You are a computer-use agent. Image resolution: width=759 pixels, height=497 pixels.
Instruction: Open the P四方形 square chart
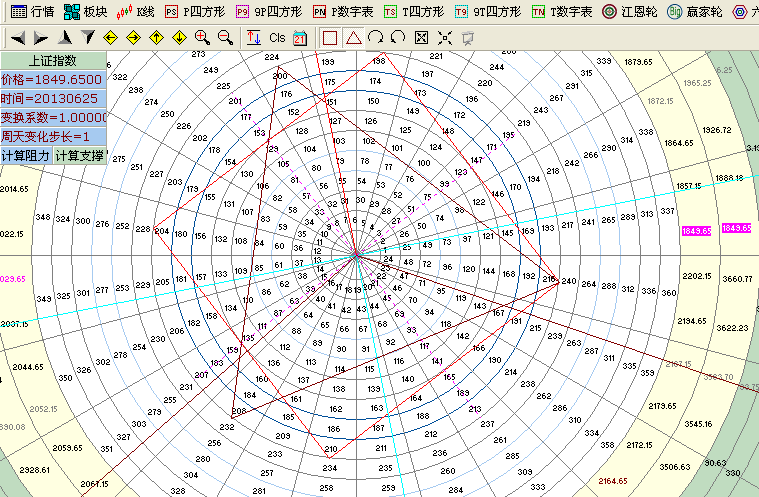[x=191, y=12]
